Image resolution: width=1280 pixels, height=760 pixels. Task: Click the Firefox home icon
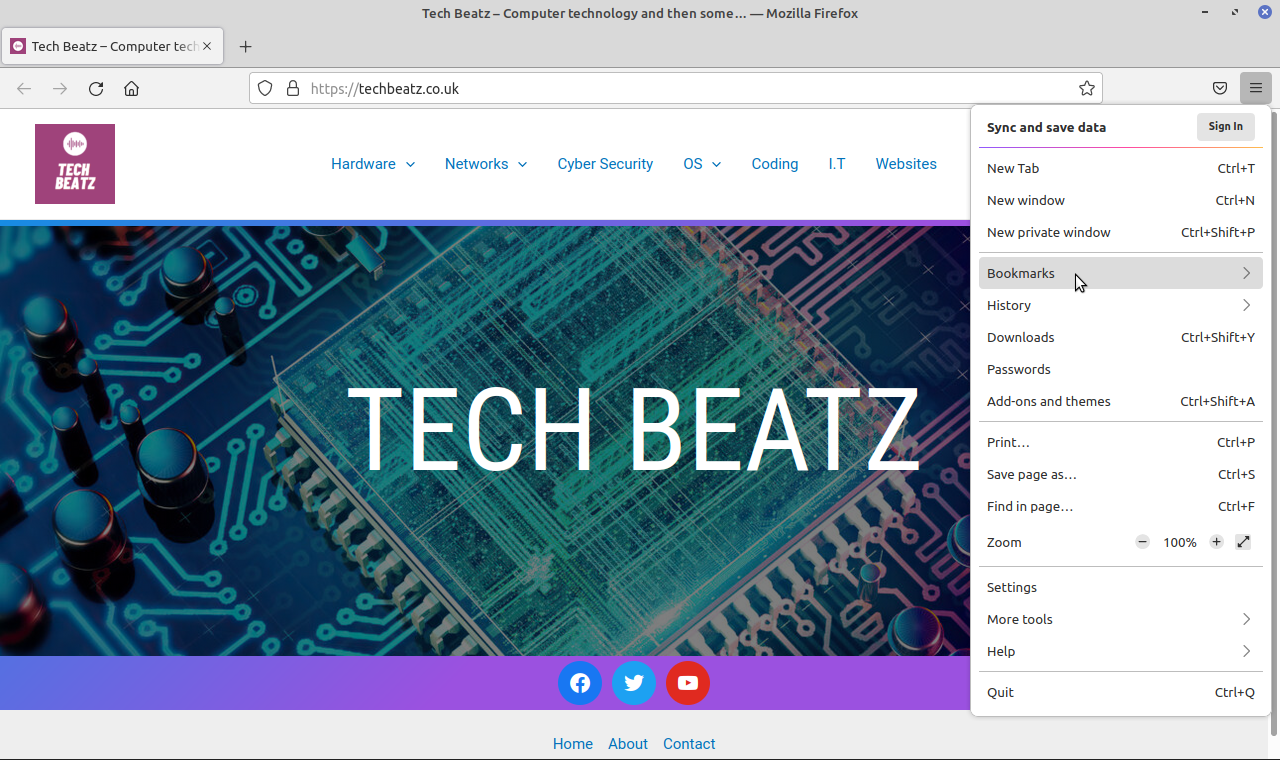coord(131,88)
